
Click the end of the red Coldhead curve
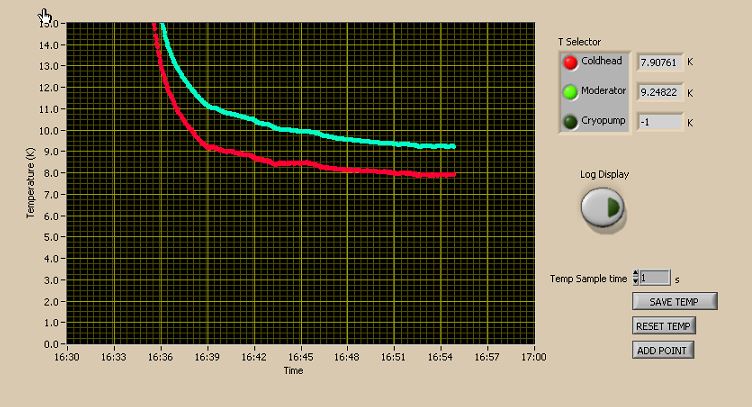pos(453,175)
